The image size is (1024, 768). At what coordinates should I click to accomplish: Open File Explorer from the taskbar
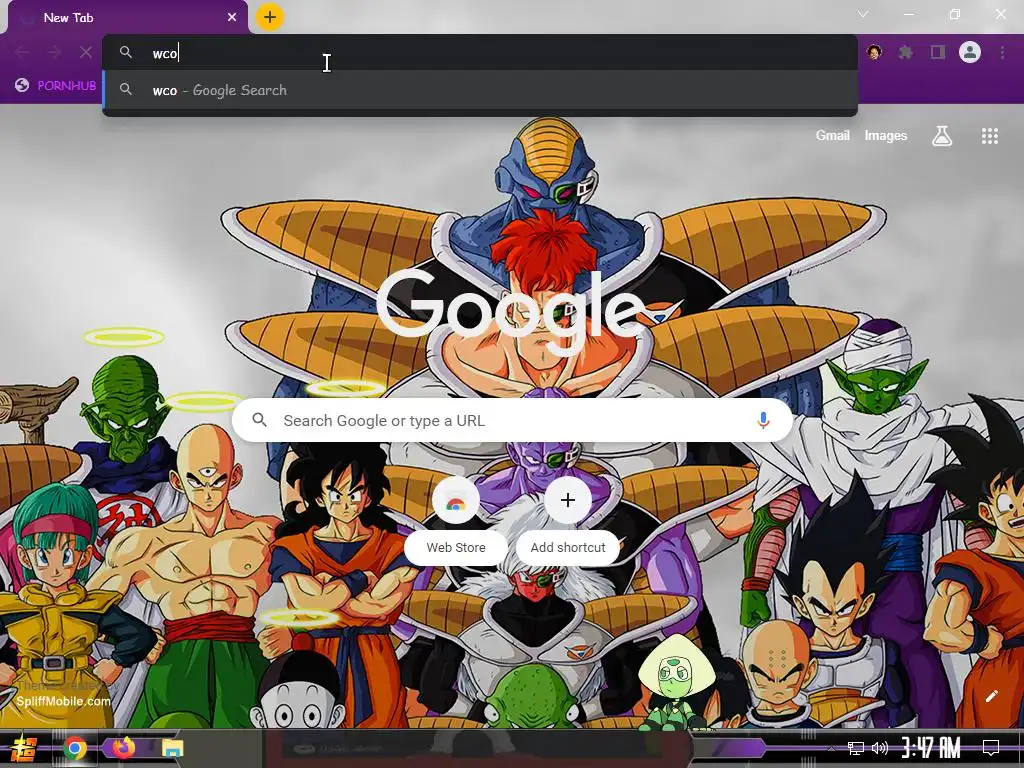click(172, 748)
